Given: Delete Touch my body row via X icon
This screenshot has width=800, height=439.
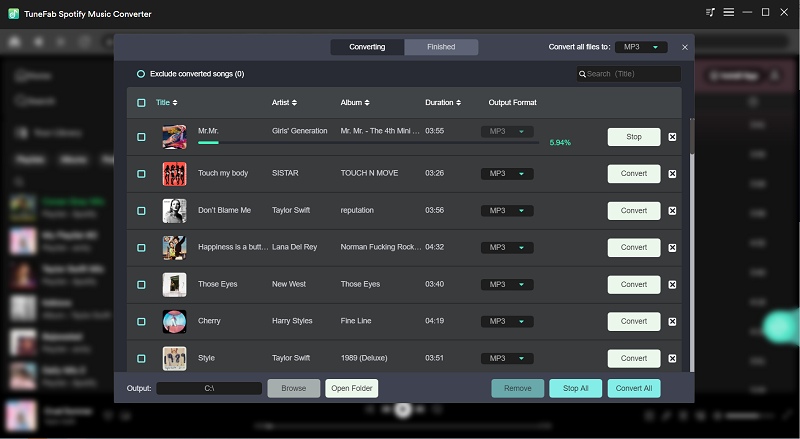Looking at the screenshot, I should click(672, 174).
